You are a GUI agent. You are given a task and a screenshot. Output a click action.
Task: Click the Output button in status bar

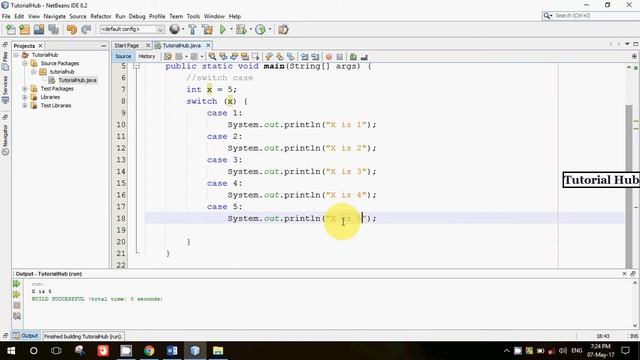26,336
